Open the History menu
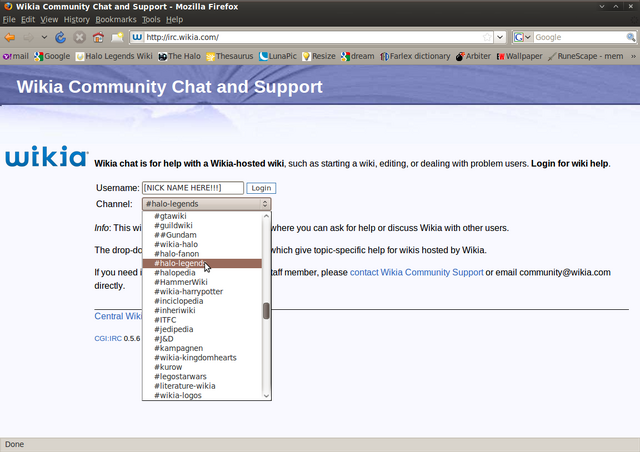Viewport: 640px width, 452px height. coord(76,20)
